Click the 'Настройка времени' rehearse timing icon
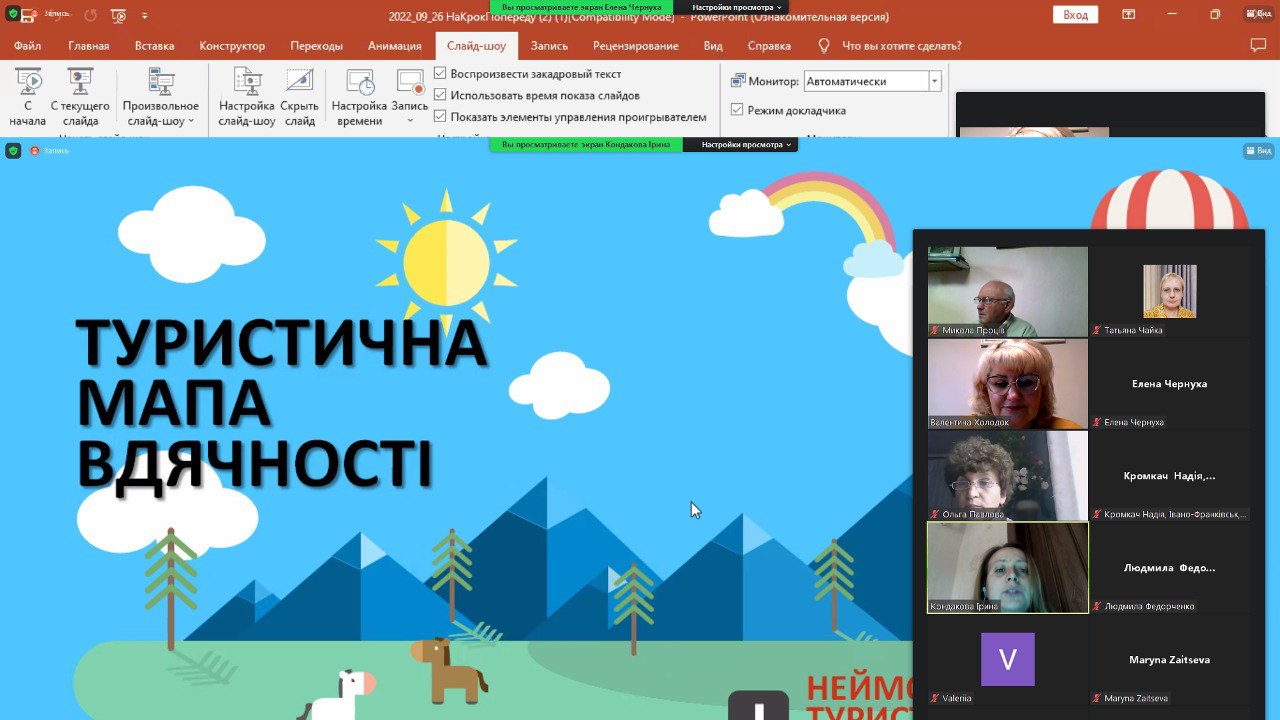Viewport: 1280px width, 720px height. tap(359, 83)
